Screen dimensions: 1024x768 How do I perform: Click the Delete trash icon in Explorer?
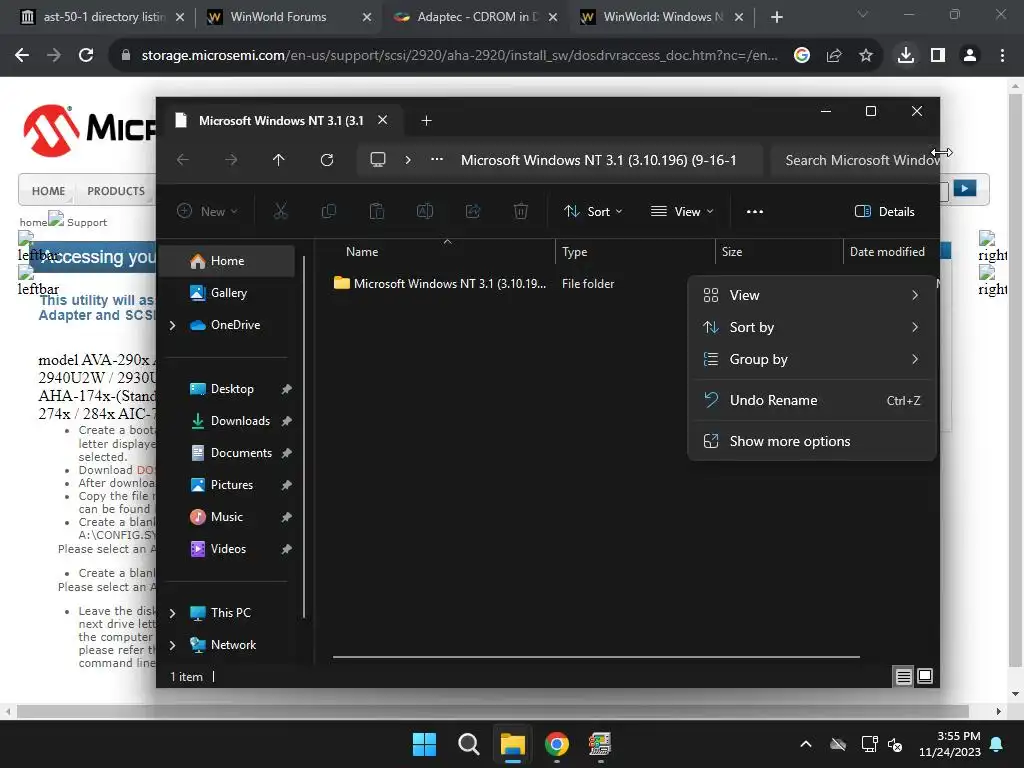point(520,211)
